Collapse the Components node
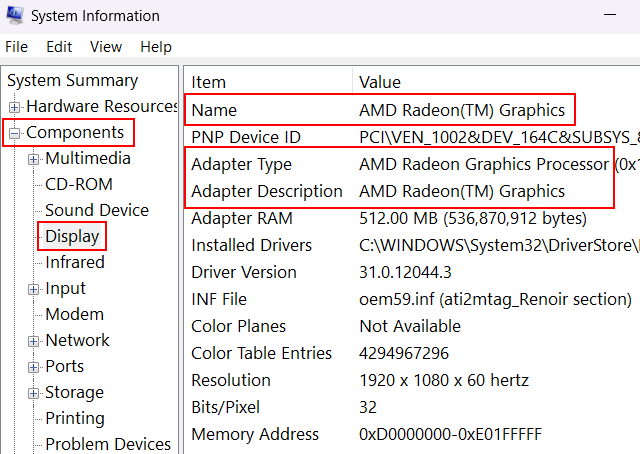This screenshot has height=454, width=640. click(x=14, y=134)
